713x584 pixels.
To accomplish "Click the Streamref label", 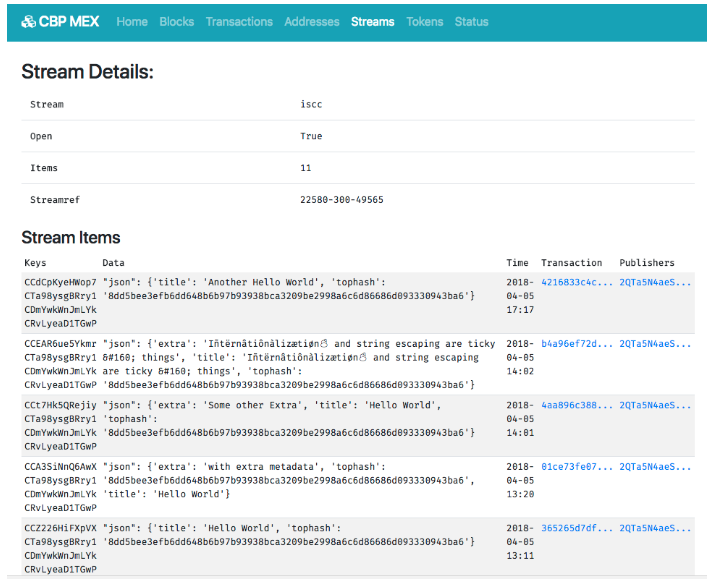I will [55, 200].
